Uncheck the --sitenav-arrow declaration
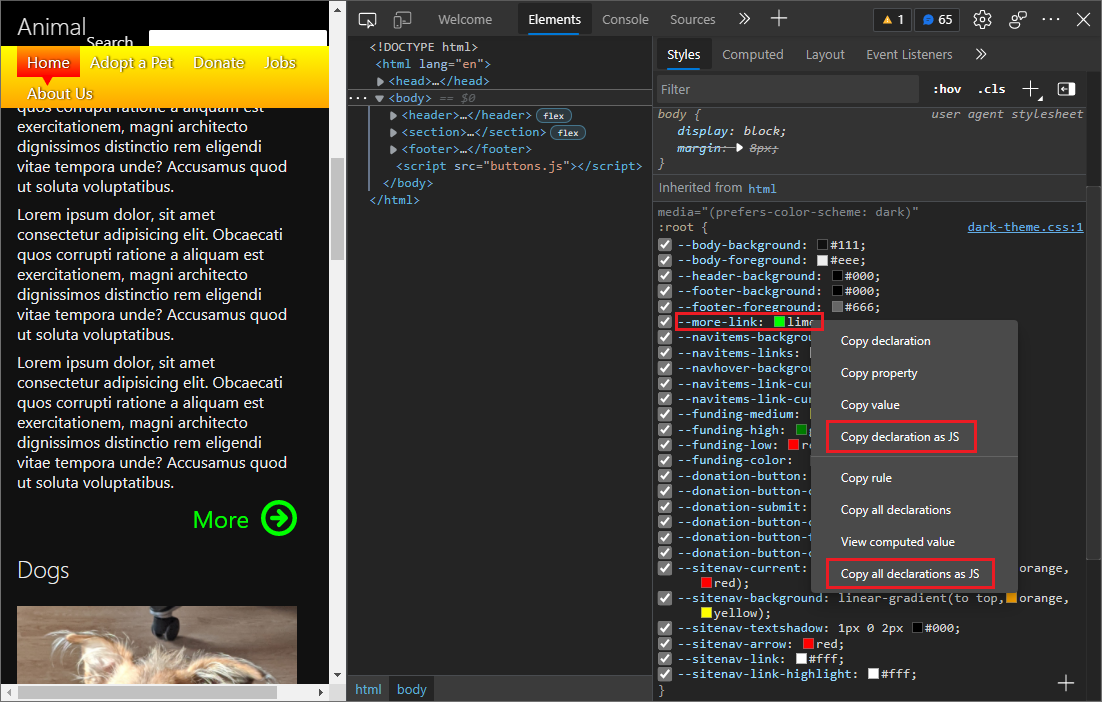The width and height of the screenshot is (1102, 702). tap(665, 643)
